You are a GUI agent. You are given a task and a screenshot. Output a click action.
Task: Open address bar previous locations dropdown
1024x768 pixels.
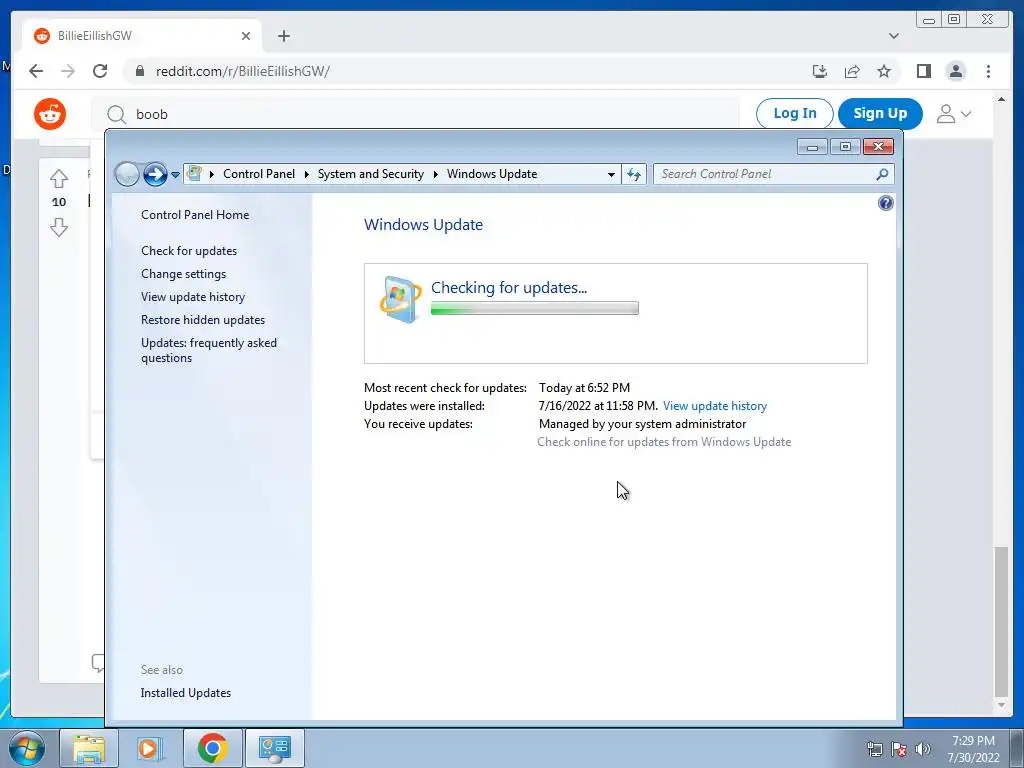(611, 174)
